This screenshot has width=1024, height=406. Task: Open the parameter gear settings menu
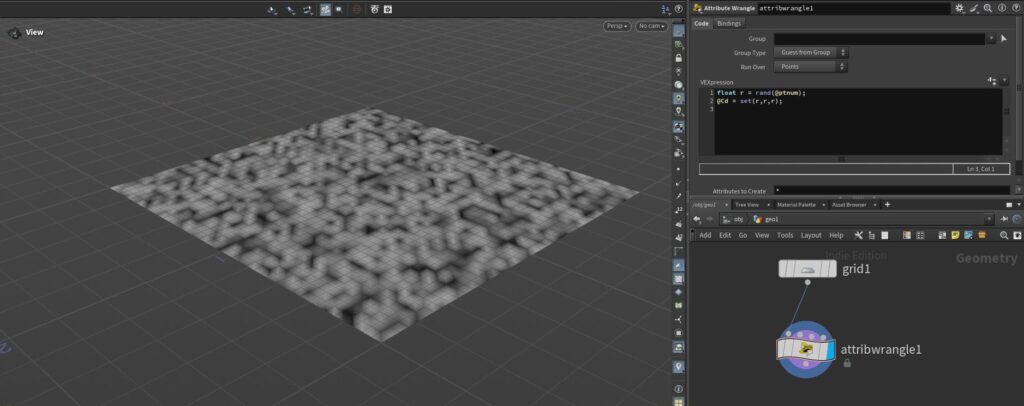point(960,8)
